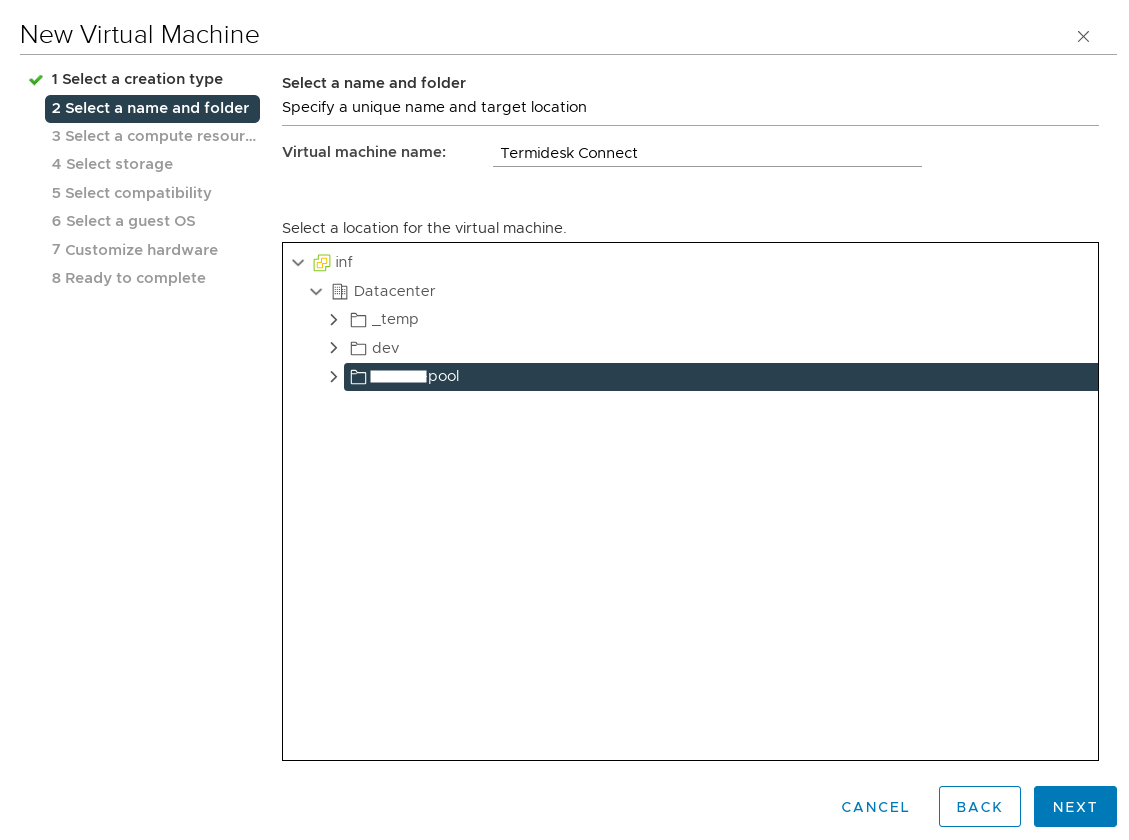1129x840 pixels.
Task: Collapse the inf tree node
Action: pos(298,263)
